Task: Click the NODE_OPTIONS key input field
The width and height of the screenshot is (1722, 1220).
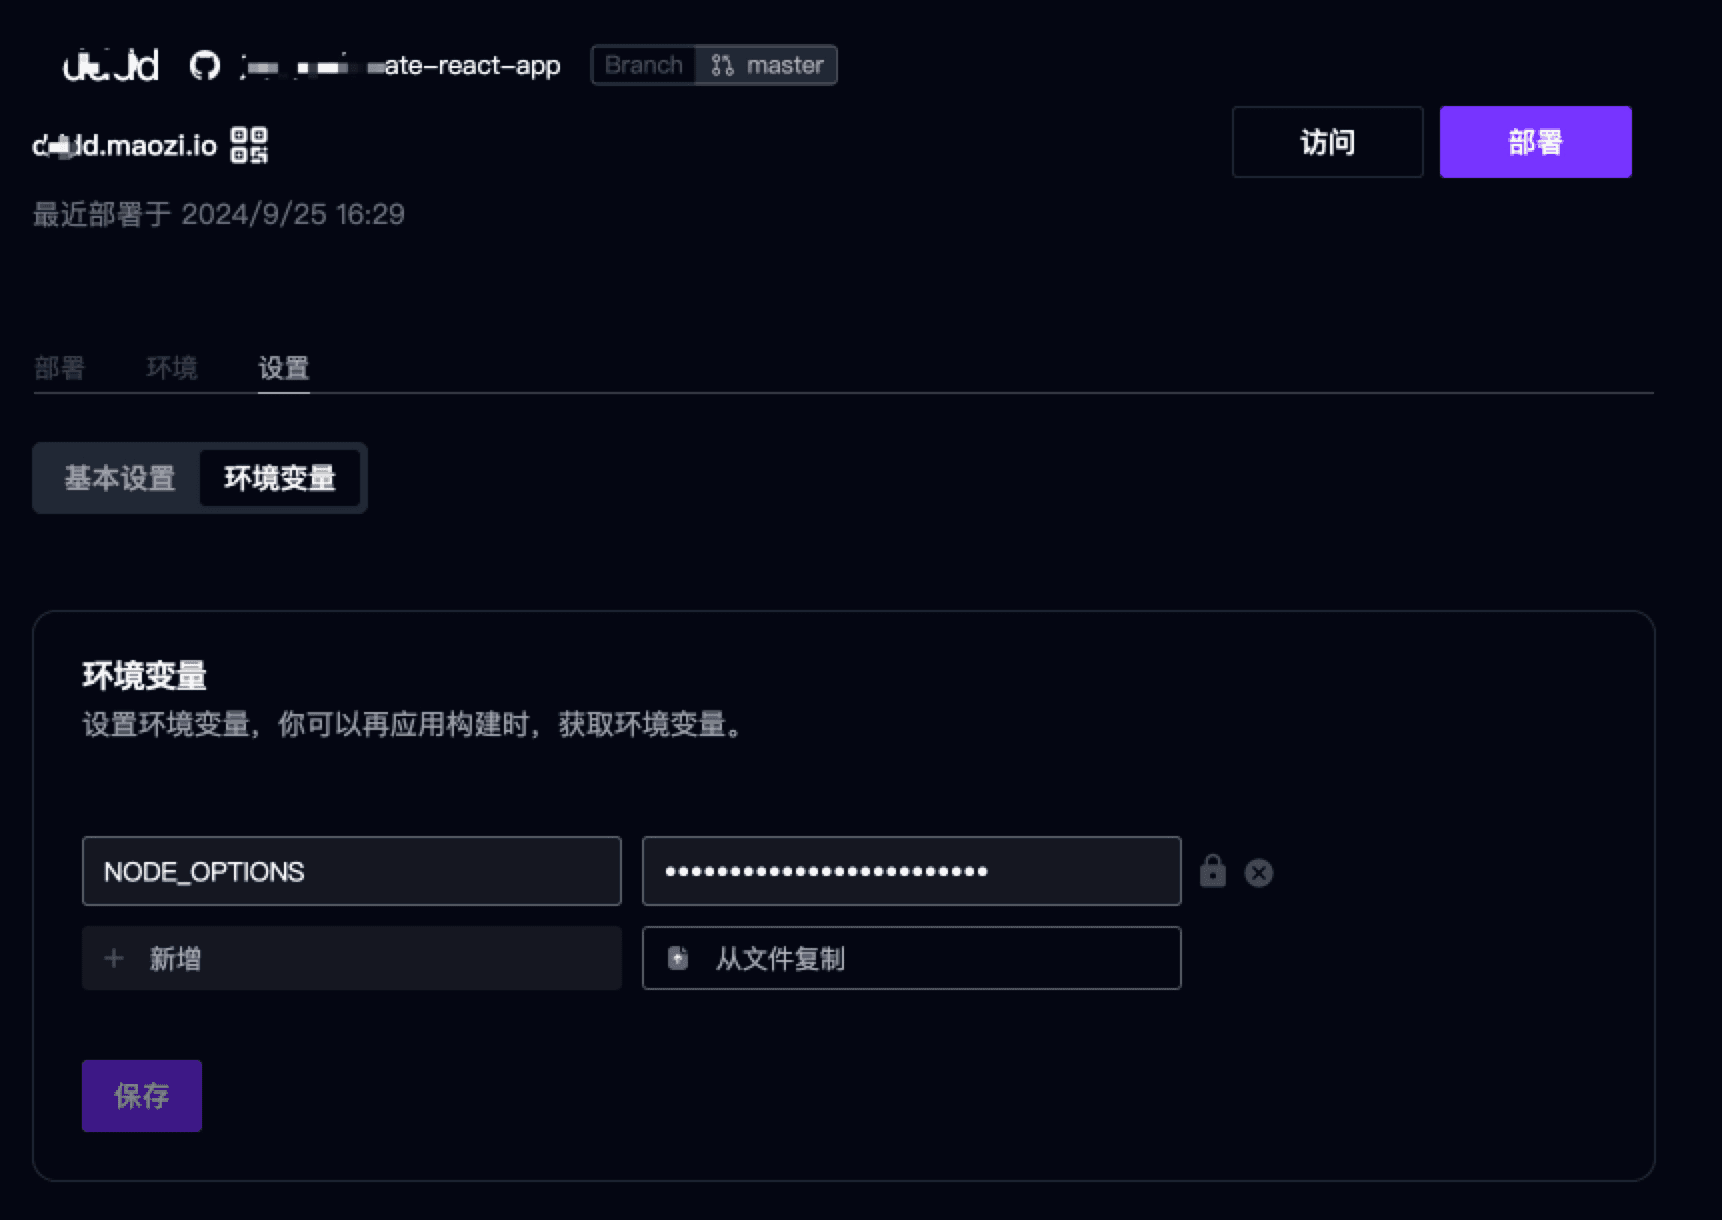Action: coord(352,871)
